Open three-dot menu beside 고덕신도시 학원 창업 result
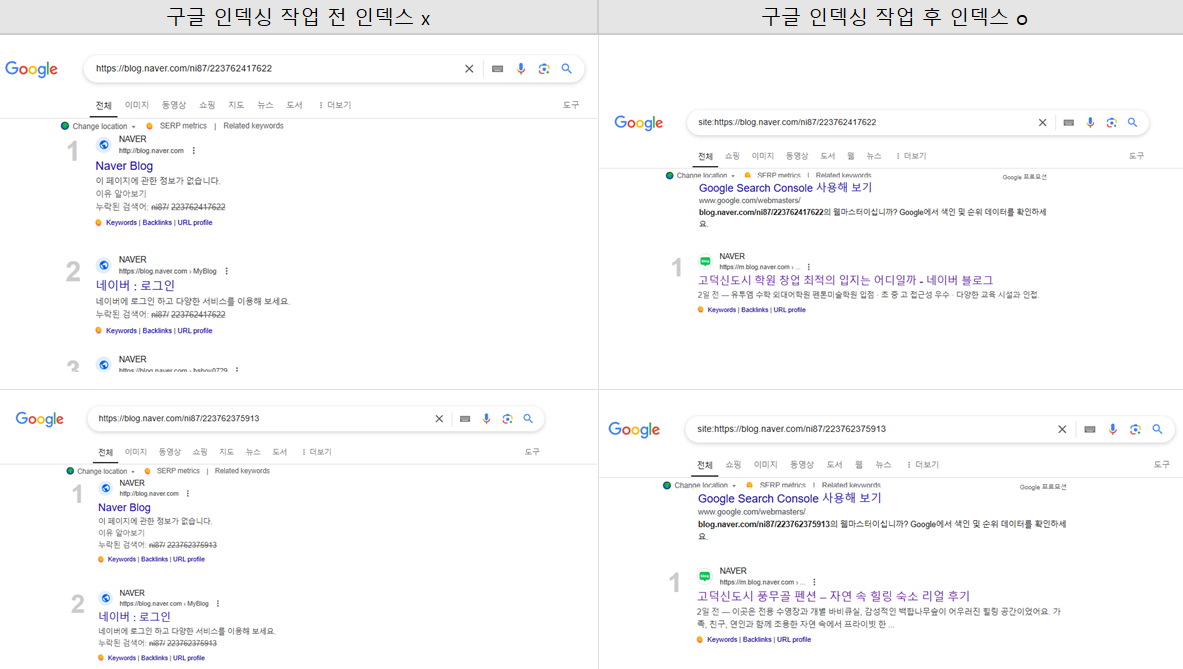Screen dimensions: 1183x669 click(x=809, y=267)
